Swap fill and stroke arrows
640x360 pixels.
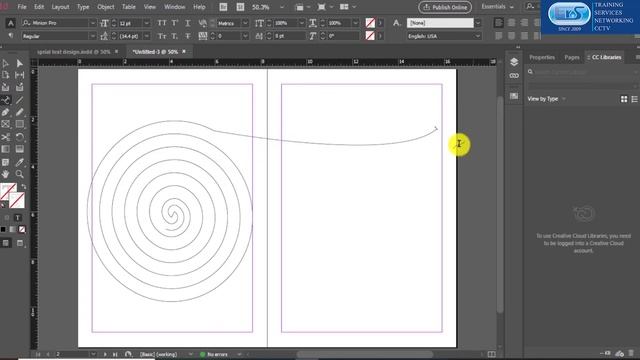pos(23,187)
